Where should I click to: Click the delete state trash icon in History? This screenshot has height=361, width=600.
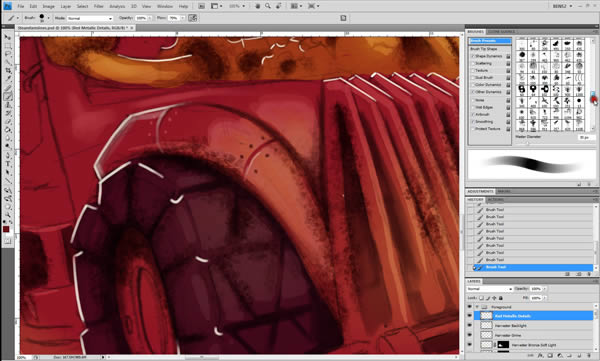590,274
